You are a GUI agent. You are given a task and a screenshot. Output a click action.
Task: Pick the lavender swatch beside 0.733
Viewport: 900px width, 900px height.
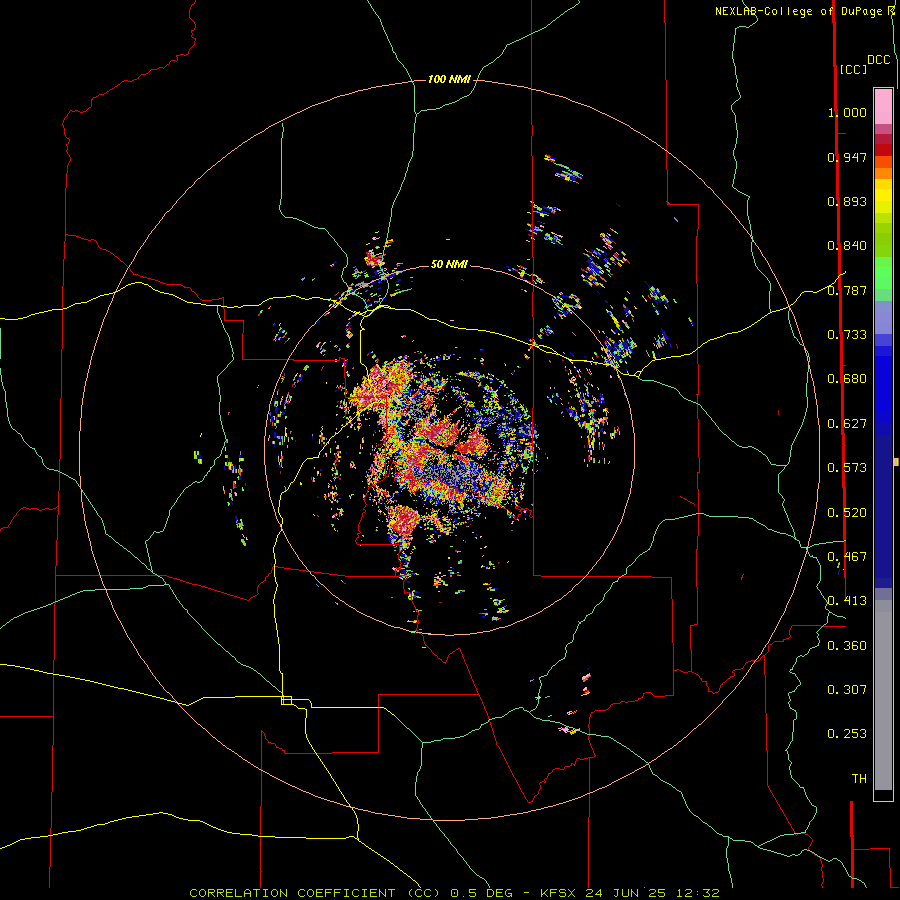883,318
